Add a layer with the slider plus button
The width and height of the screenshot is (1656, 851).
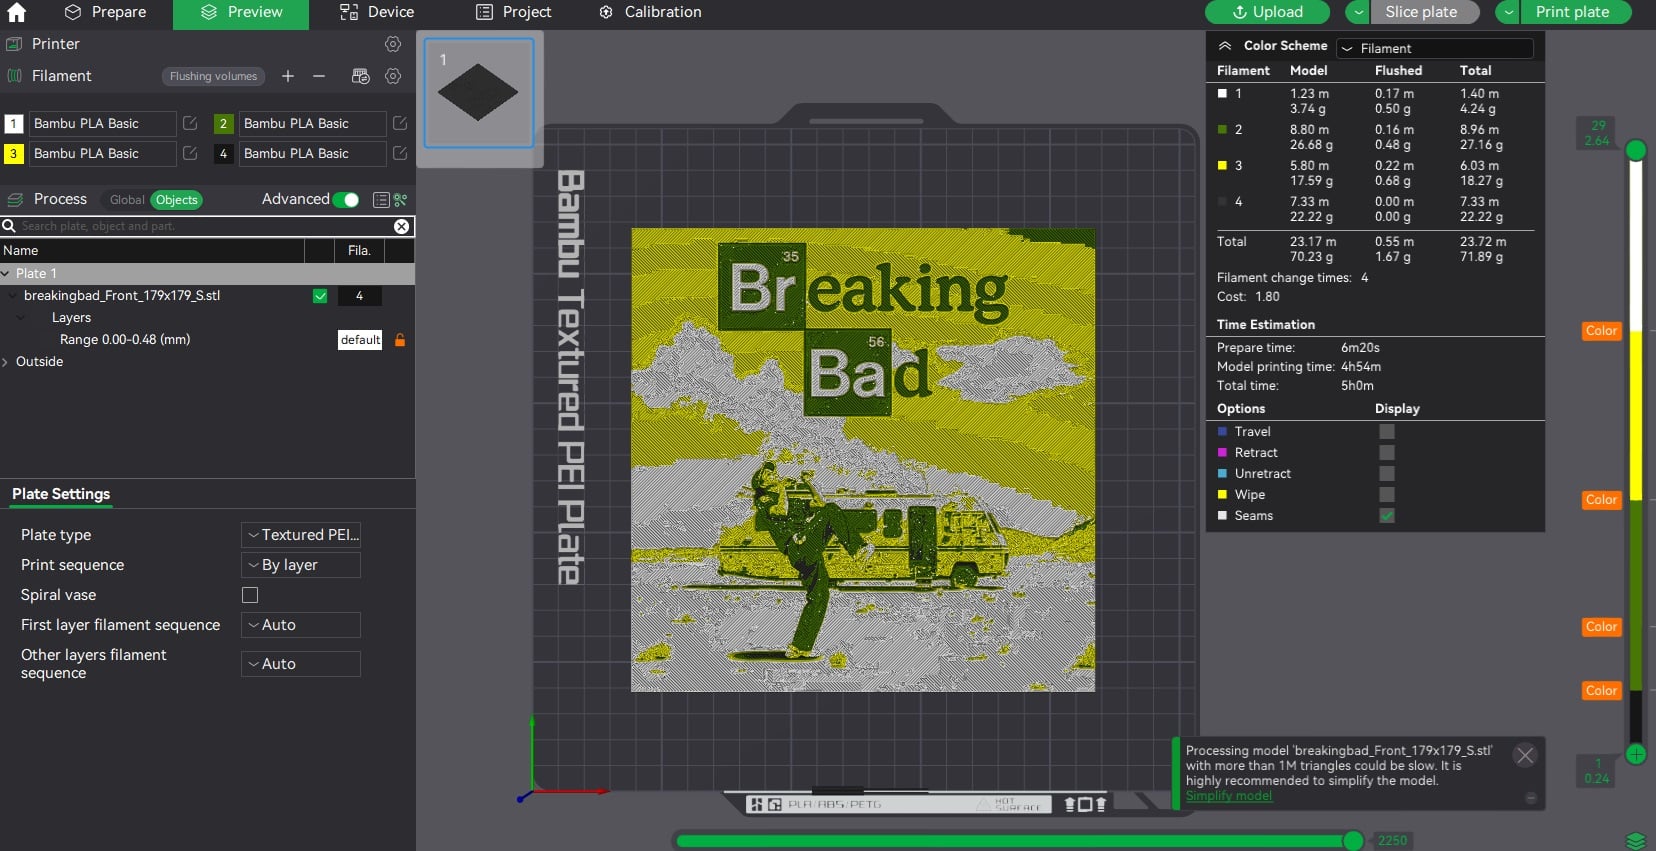[1636, 754]
